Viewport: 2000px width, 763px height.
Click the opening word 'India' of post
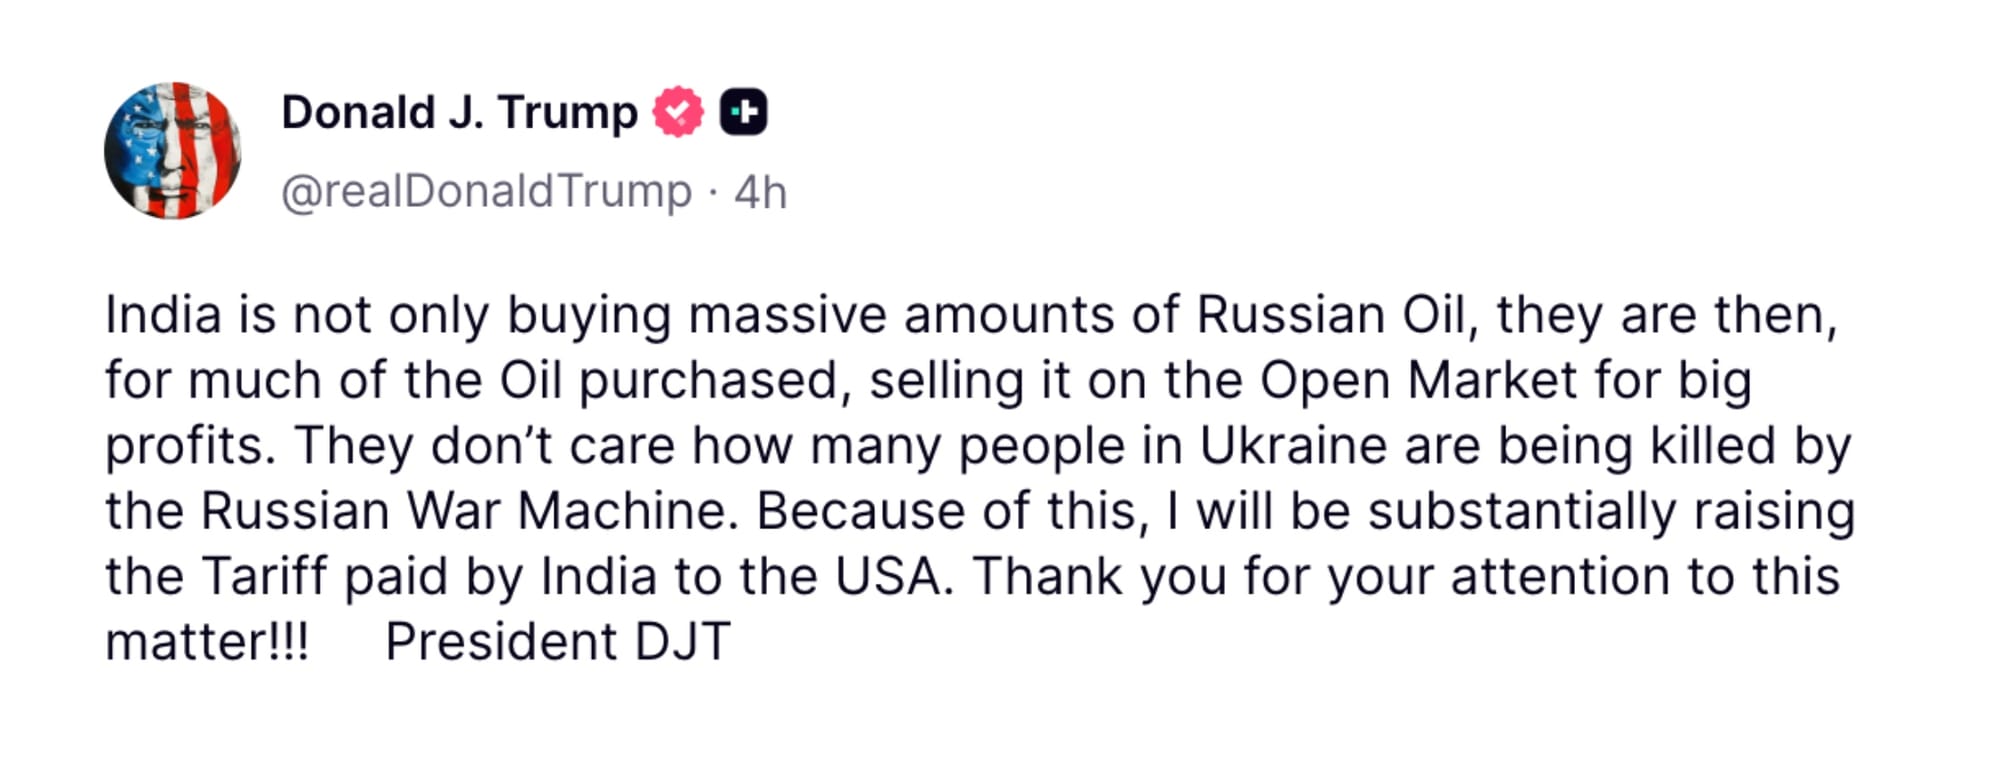coord(163,315)
